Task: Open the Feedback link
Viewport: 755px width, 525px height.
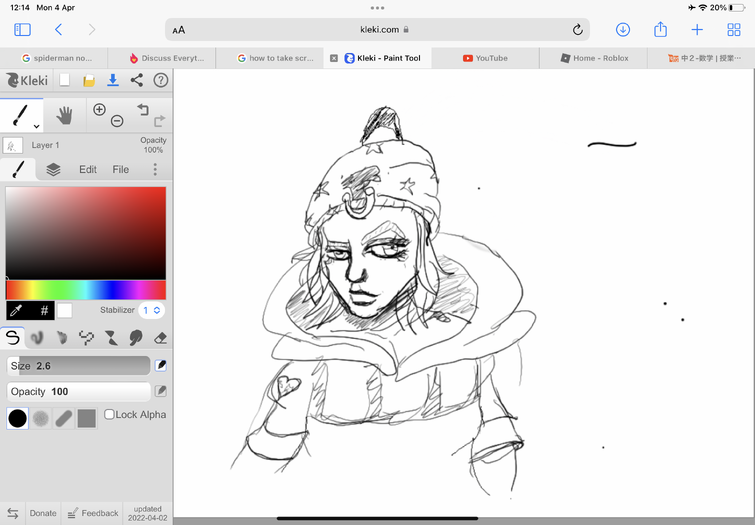Action: click(92, 513)
